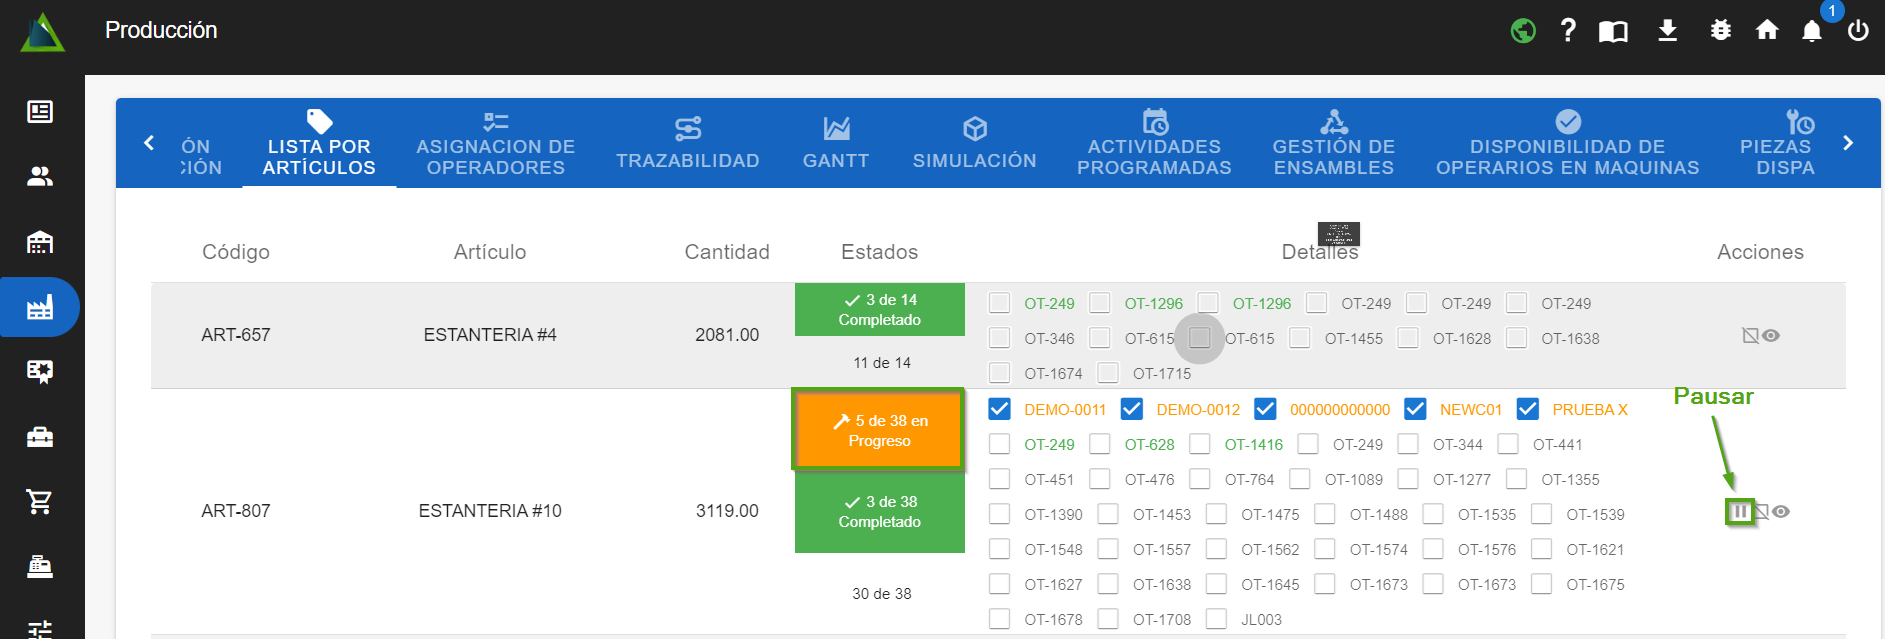Open the manual book icon
The width and height of the screenshot is (1885, 639).
click(1613, 31)
